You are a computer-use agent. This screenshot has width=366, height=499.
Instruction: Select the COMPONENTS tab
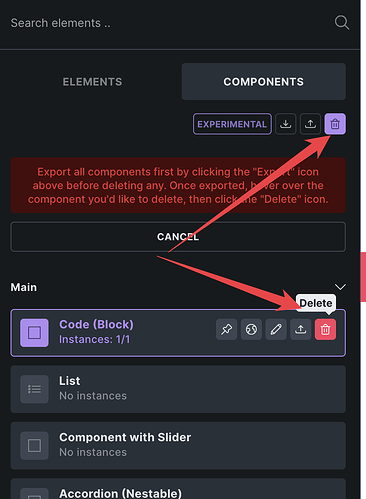(264, 82)
